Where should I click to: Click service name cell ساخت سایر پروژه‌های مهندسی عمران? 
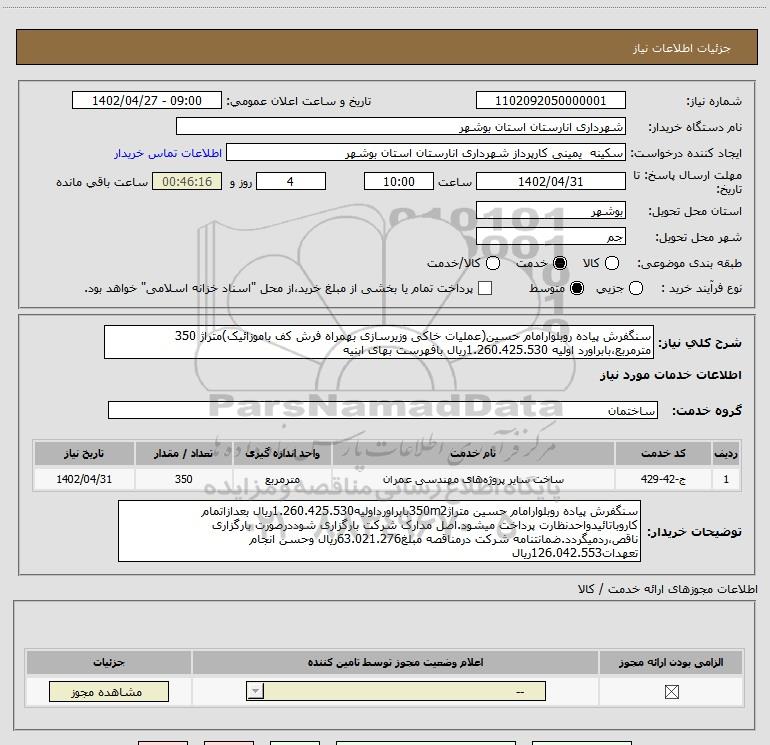click(x=473, y=479)
